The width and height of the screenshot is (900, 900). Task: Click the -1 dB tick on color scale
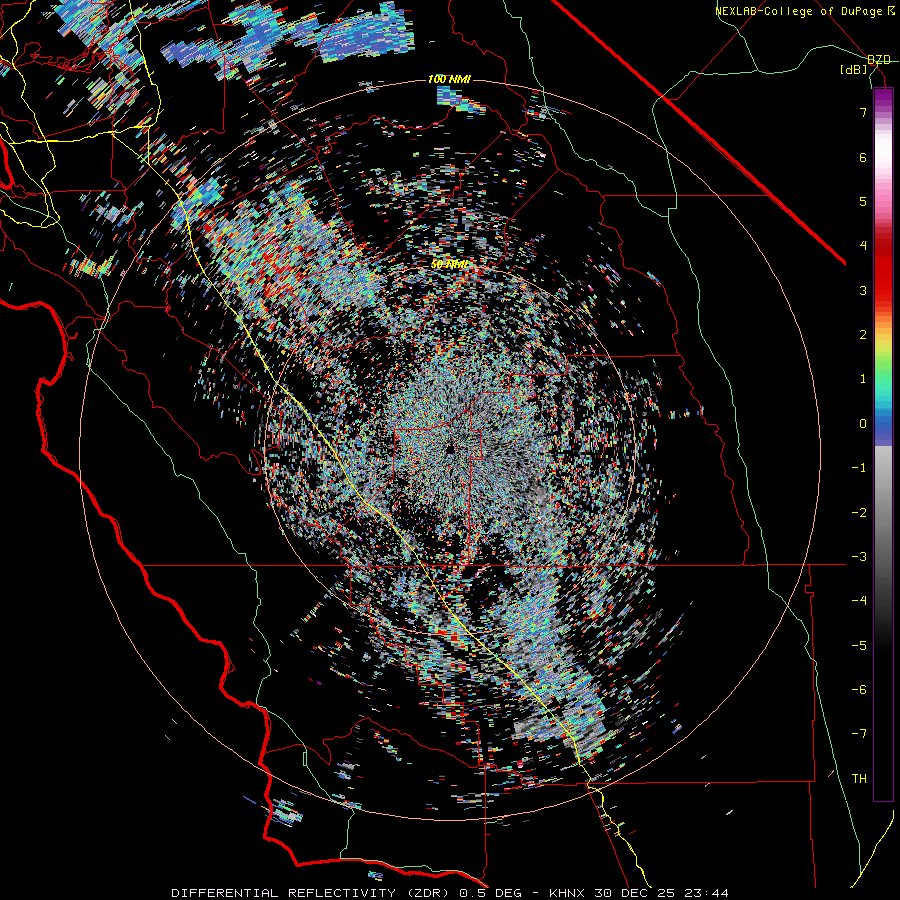pyautogui.click(x=859, y=468)
